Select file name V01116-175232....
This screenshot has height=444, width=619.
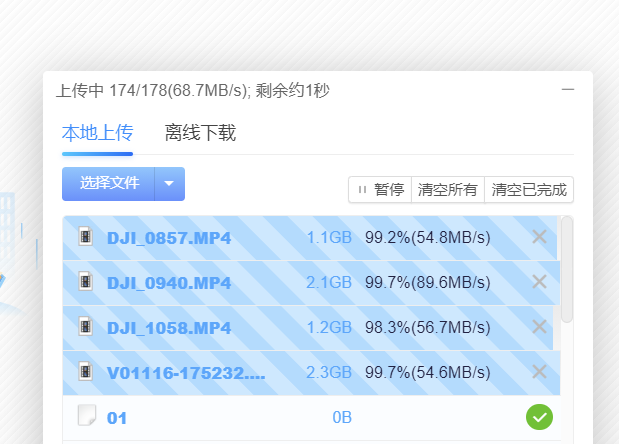point(186,373)
